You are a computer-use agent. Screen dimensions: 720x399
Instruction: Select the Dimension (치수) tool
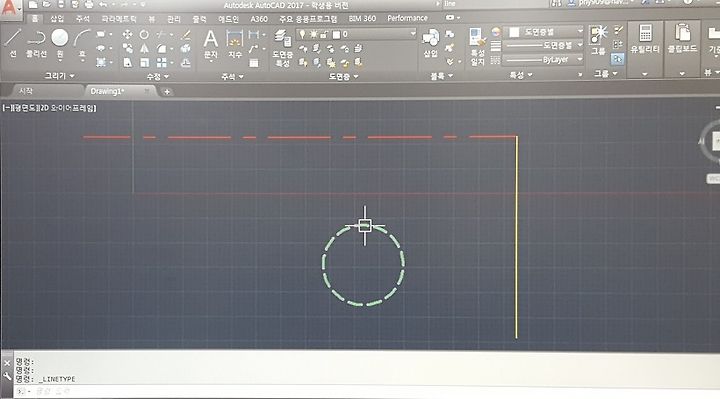[x=235, y=44]
